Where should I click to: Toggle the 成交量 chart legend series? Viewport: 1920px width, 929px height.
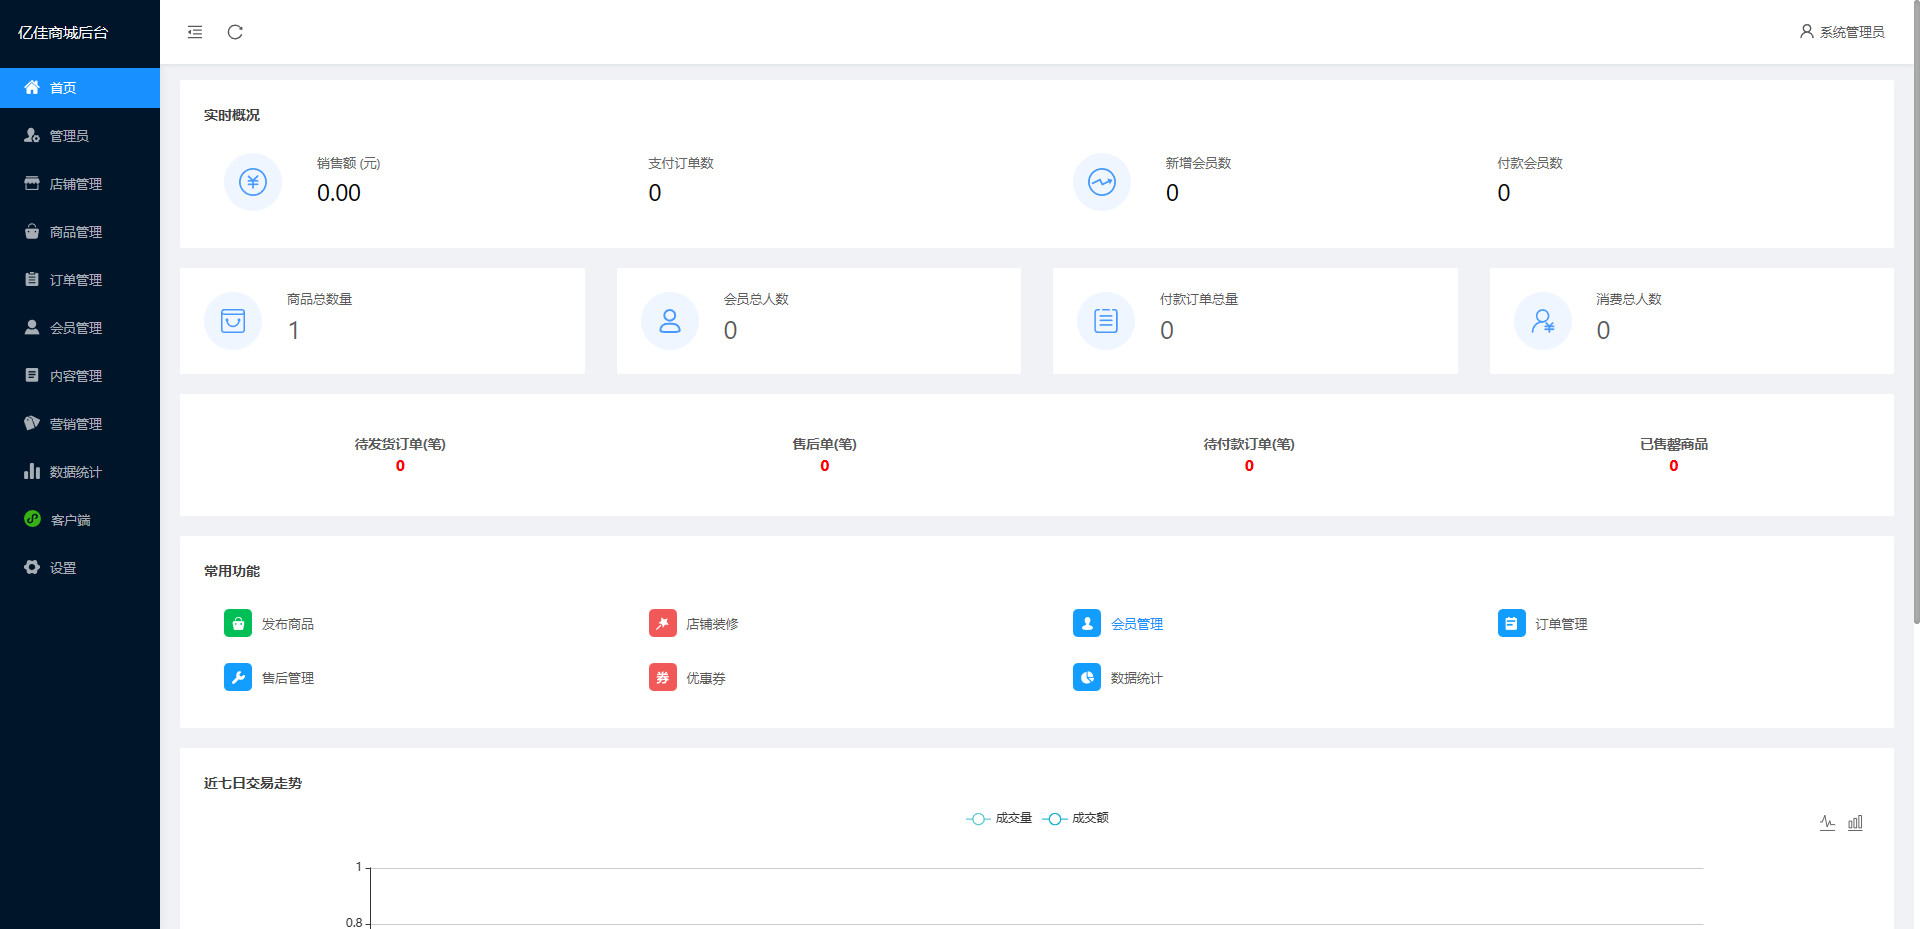[x=999, y=818]
